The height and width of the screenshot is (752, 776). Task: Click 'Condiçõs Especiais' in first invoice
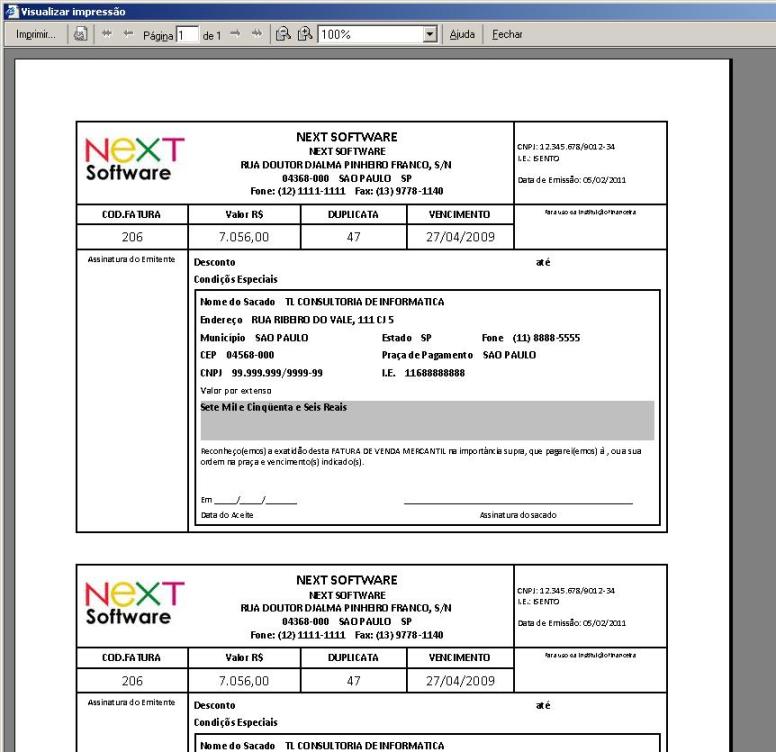pyautogui.click(x=236, y=279)
